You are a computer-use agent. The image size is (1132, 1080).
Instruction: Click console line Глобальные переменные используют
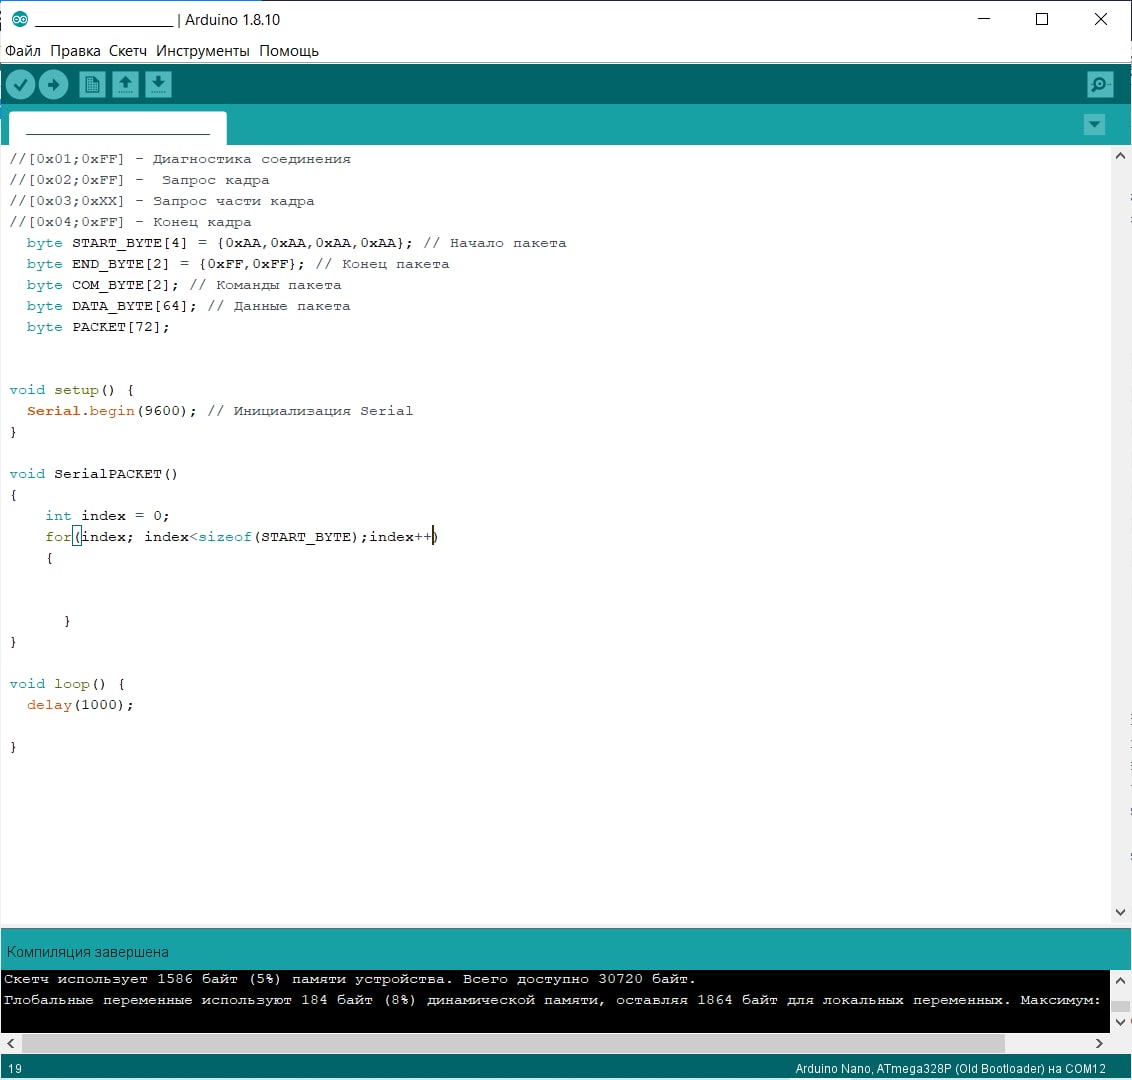coord(552,1001)
